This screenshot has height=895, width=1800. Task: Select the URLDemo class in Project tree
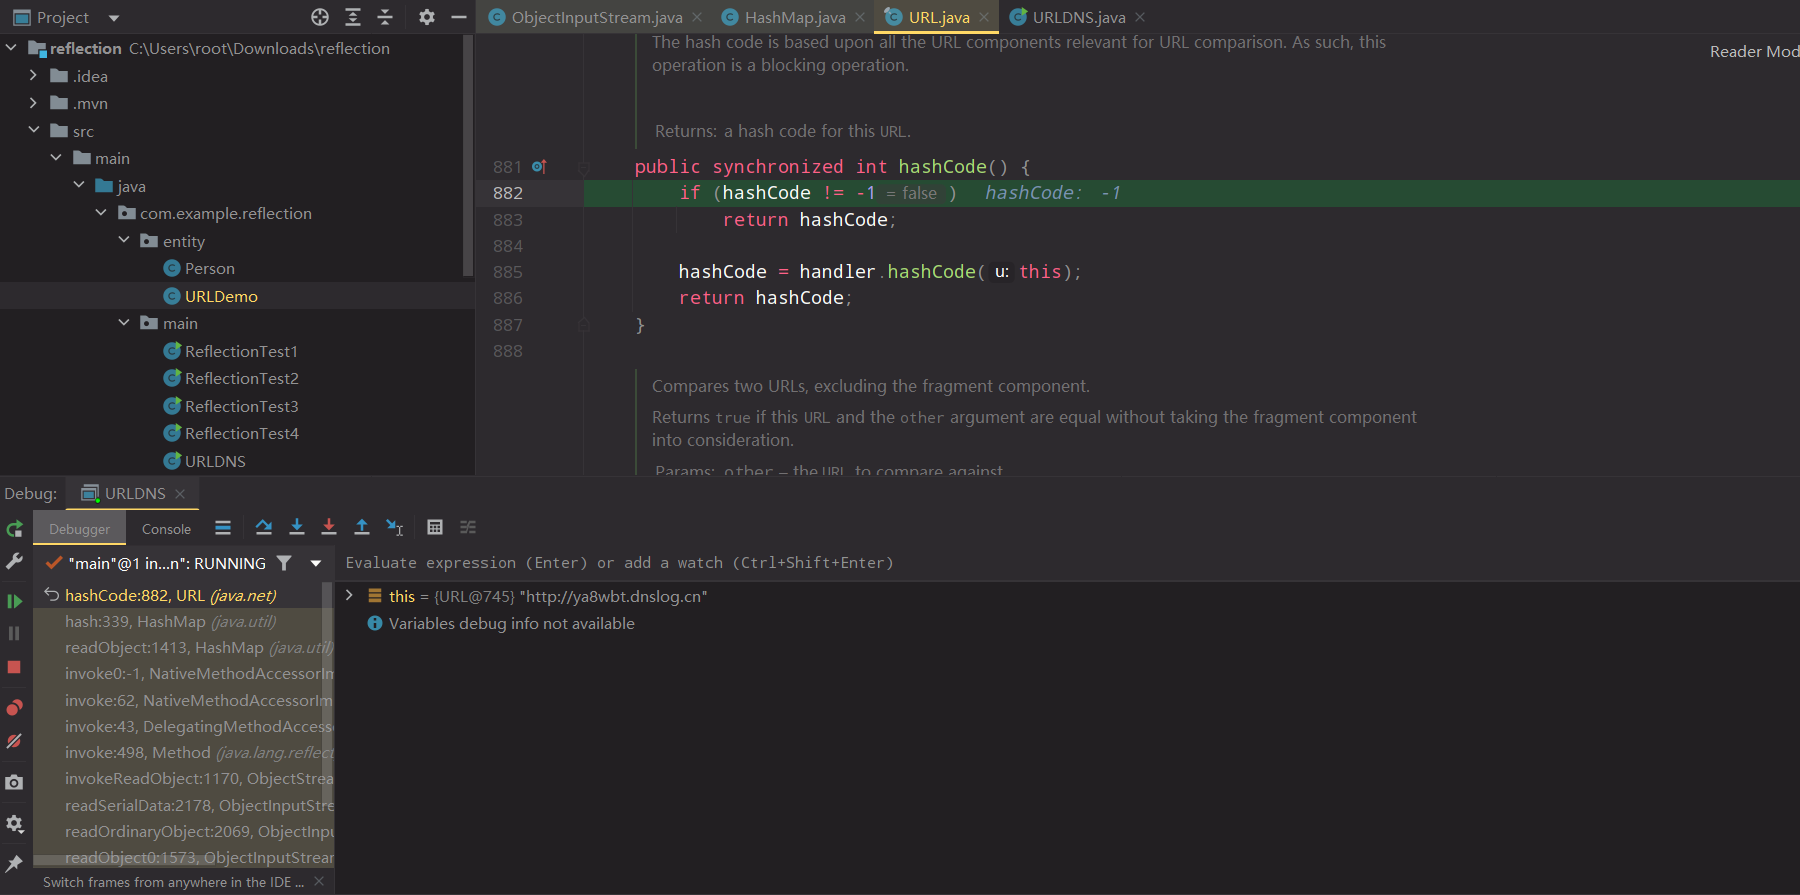[221, 296]
